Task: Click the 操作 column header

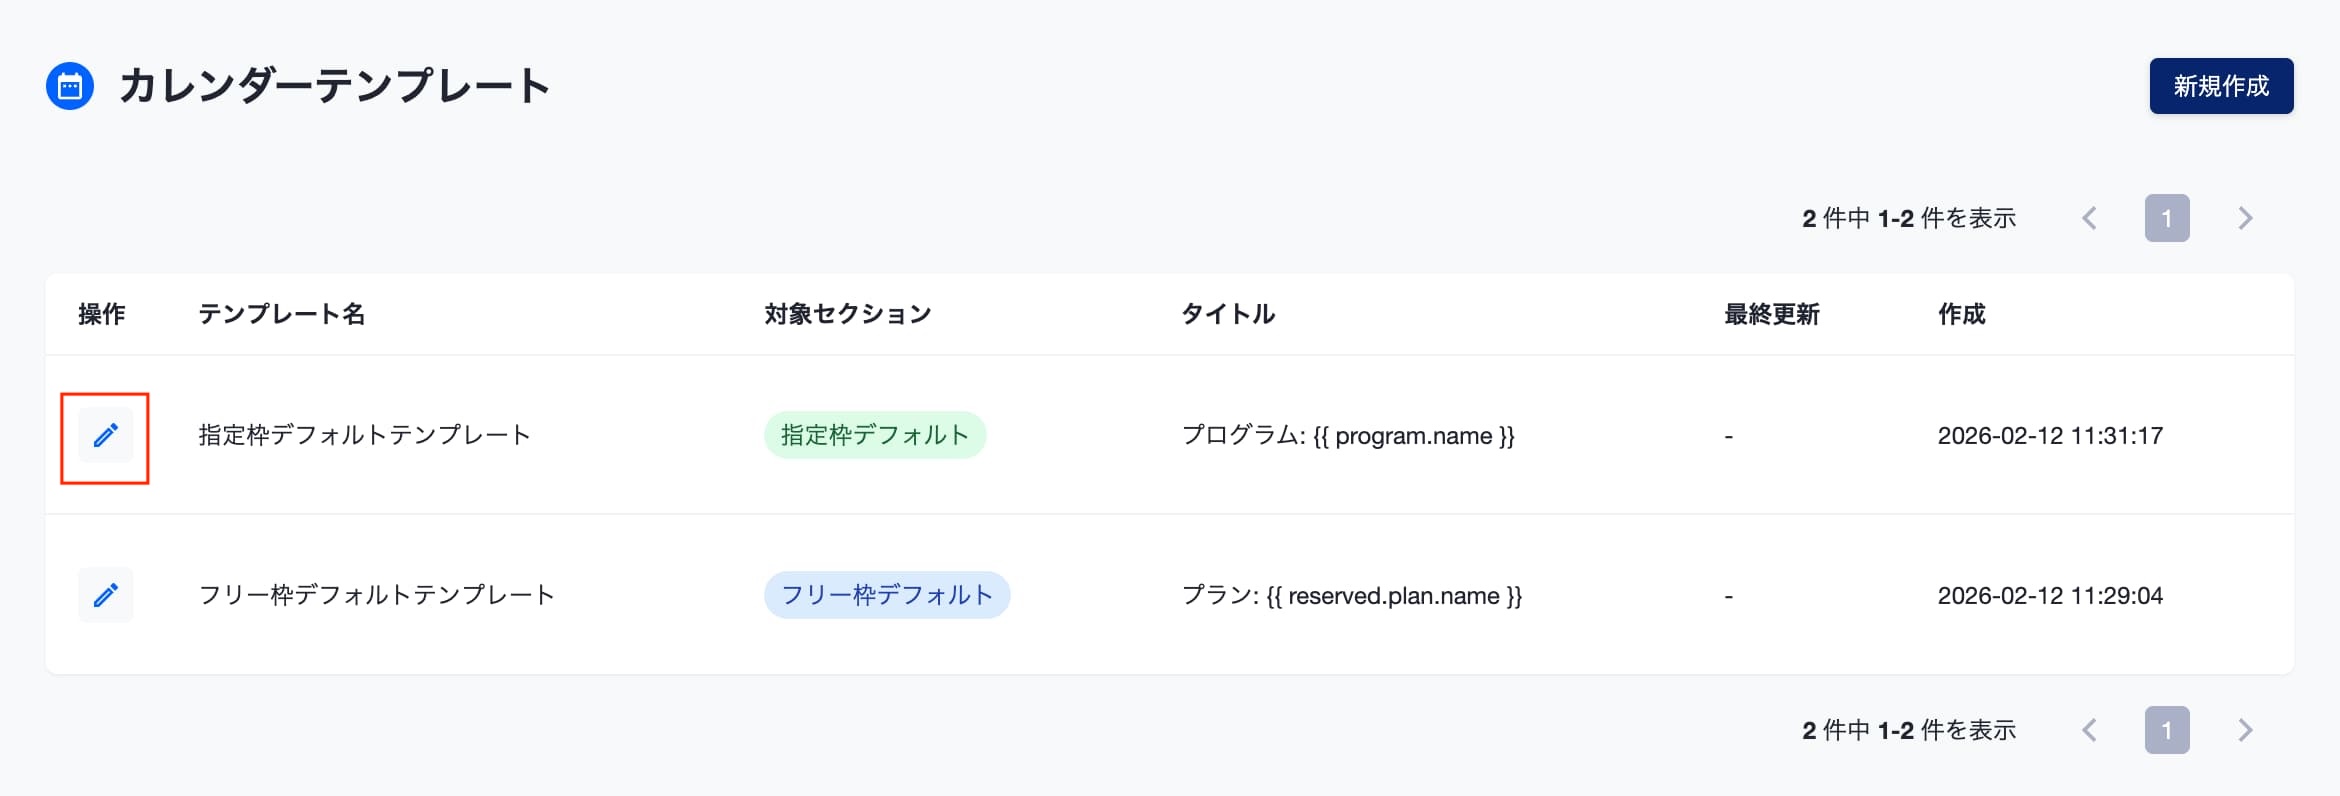Action: click(102, 314)
